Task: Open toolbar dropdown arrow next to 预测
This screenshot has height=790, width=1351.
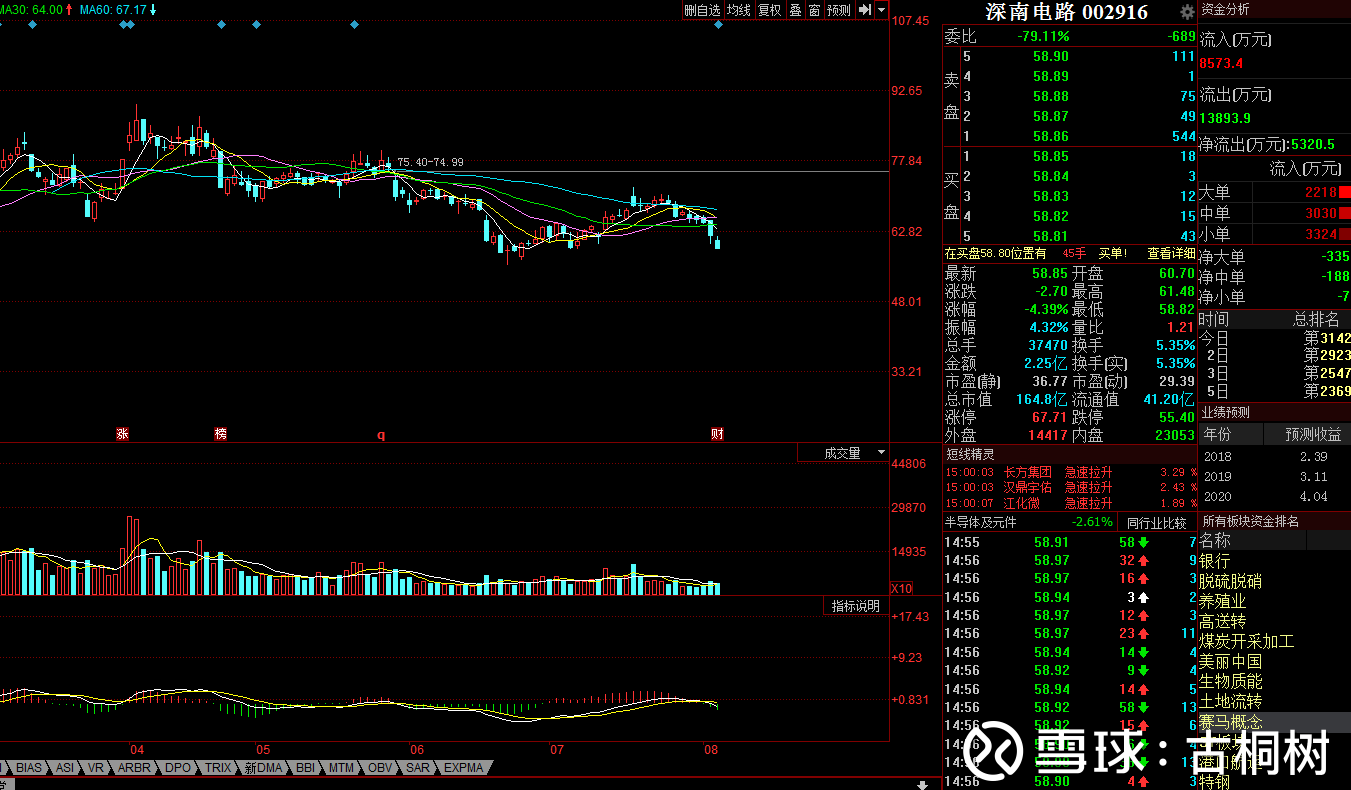Action: coord(881,10)
